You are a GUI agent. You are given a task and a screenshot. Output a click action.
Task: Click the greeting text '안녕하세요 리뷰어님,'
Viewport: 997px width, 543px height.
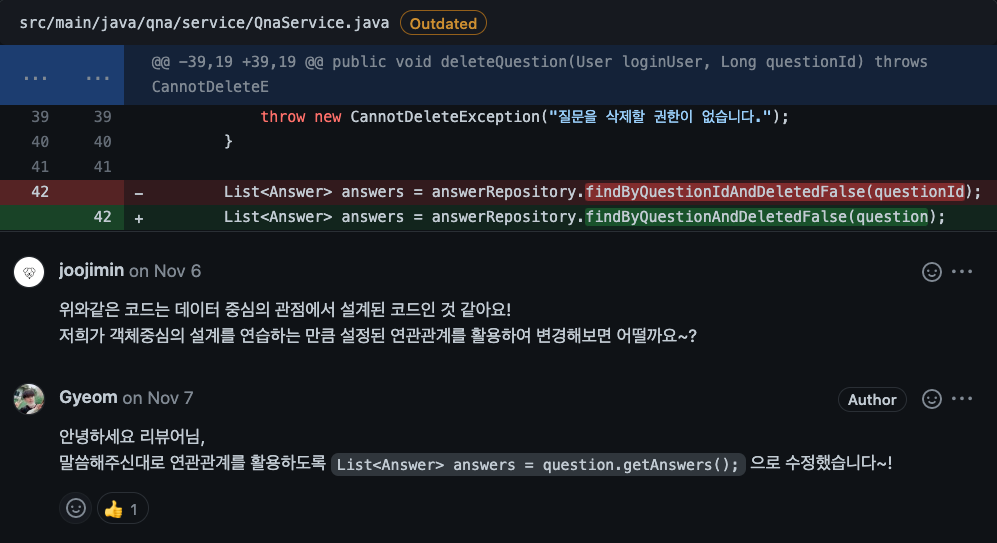click(132, 437)
